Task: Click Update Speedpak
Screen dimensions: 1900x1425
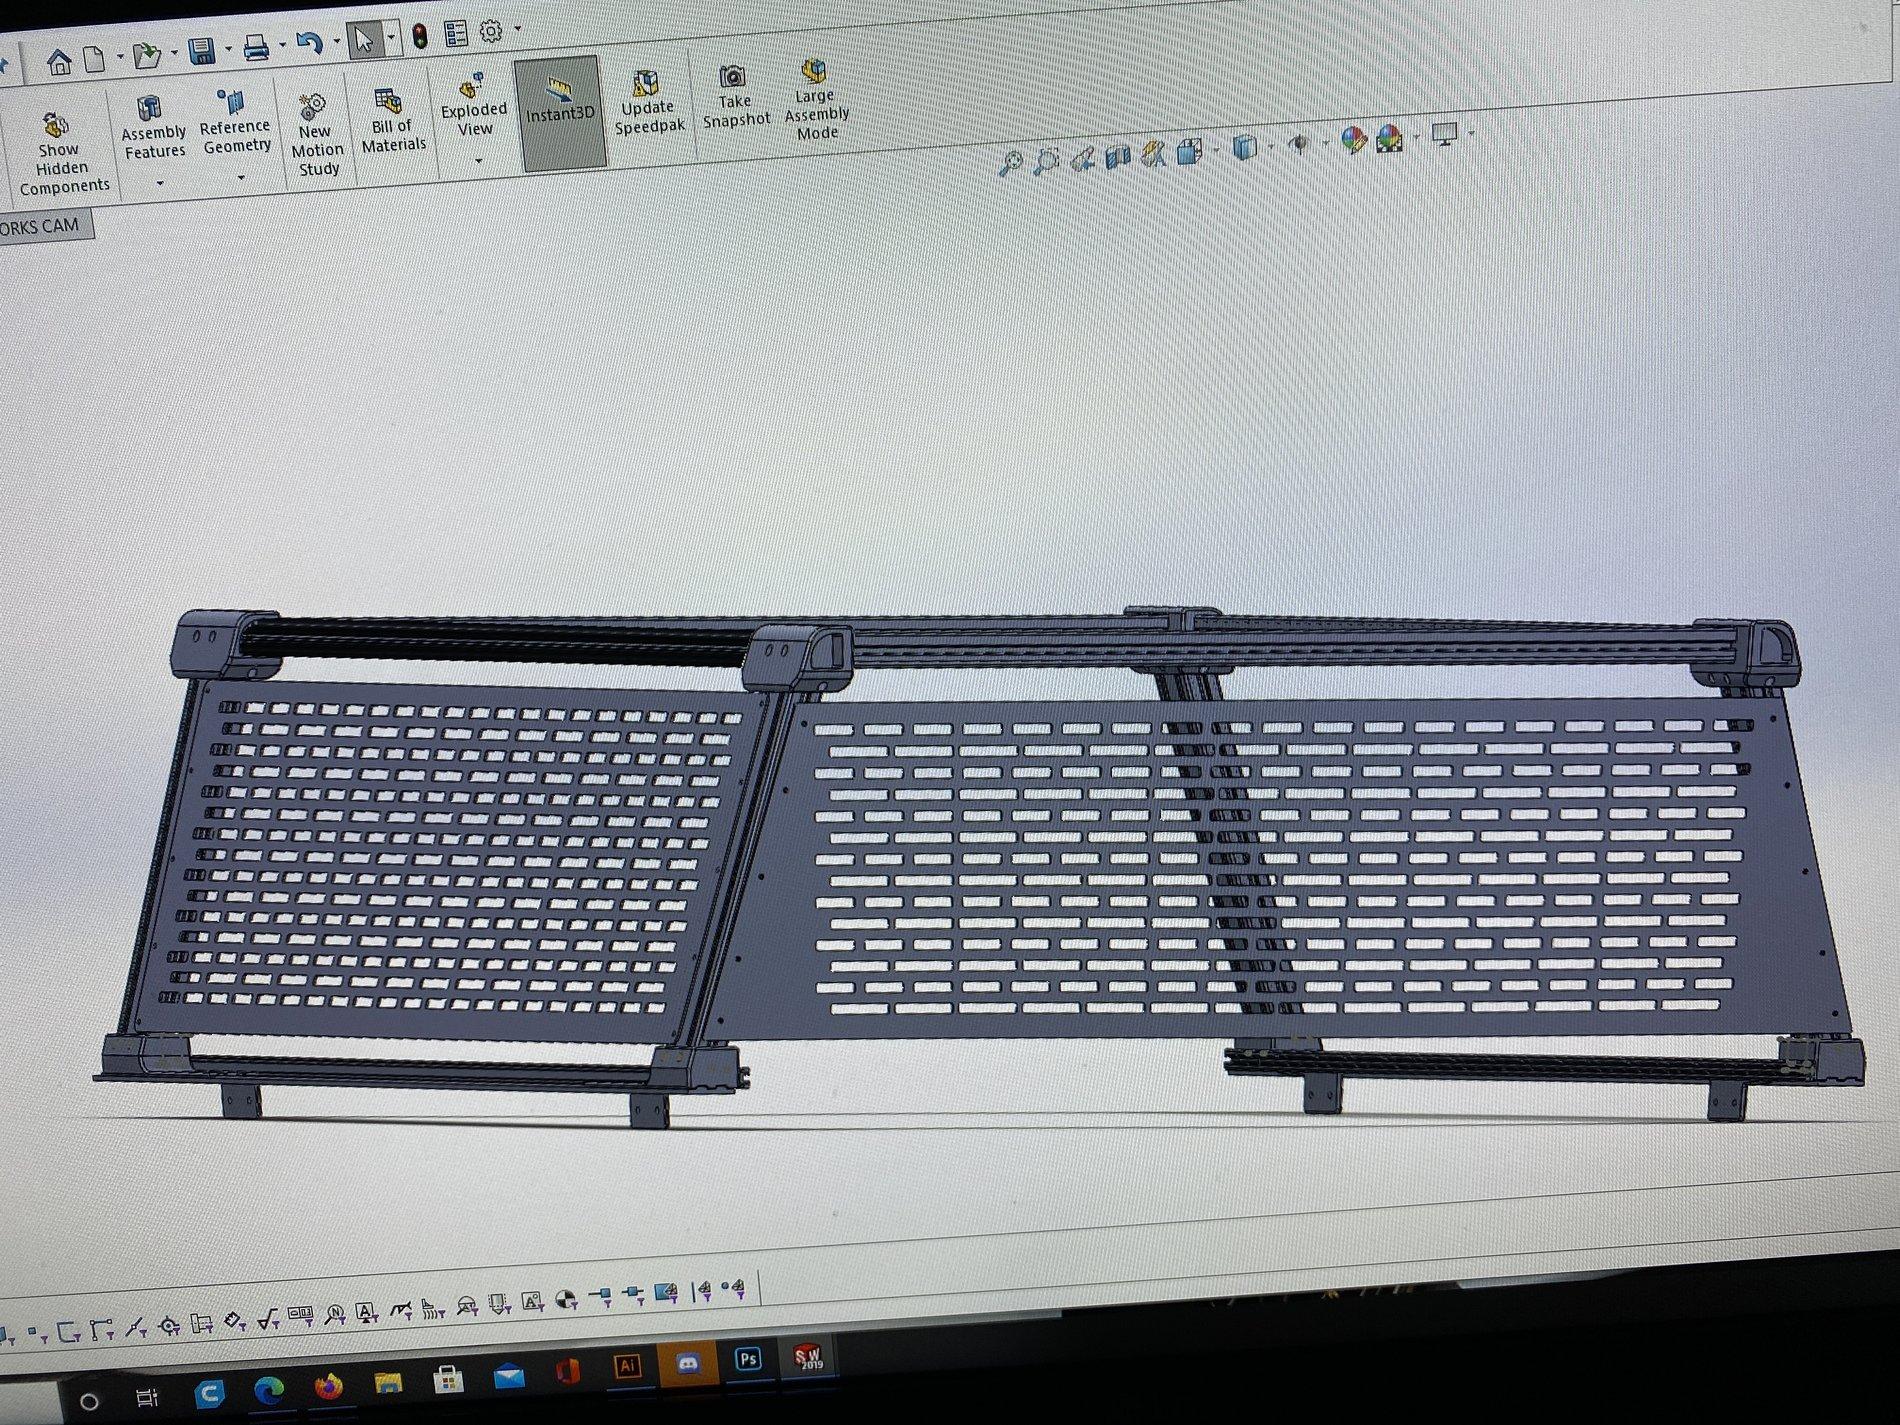Action: pos(648,103)
